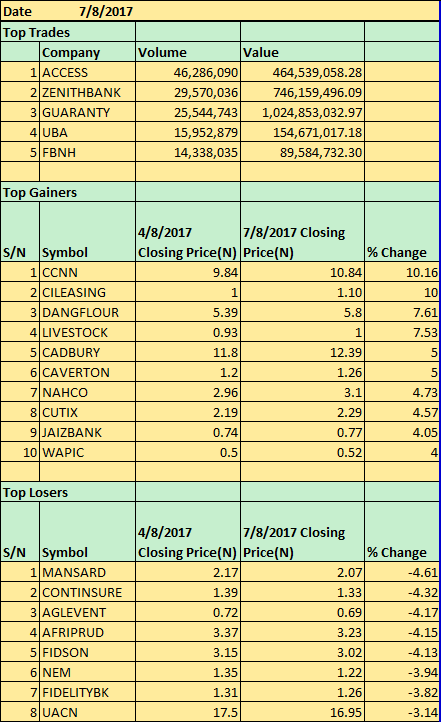Select the NAHCO symbol cell
Image resolution: width=442 pixels, height=723 pixels.
[x=88, y=392]
